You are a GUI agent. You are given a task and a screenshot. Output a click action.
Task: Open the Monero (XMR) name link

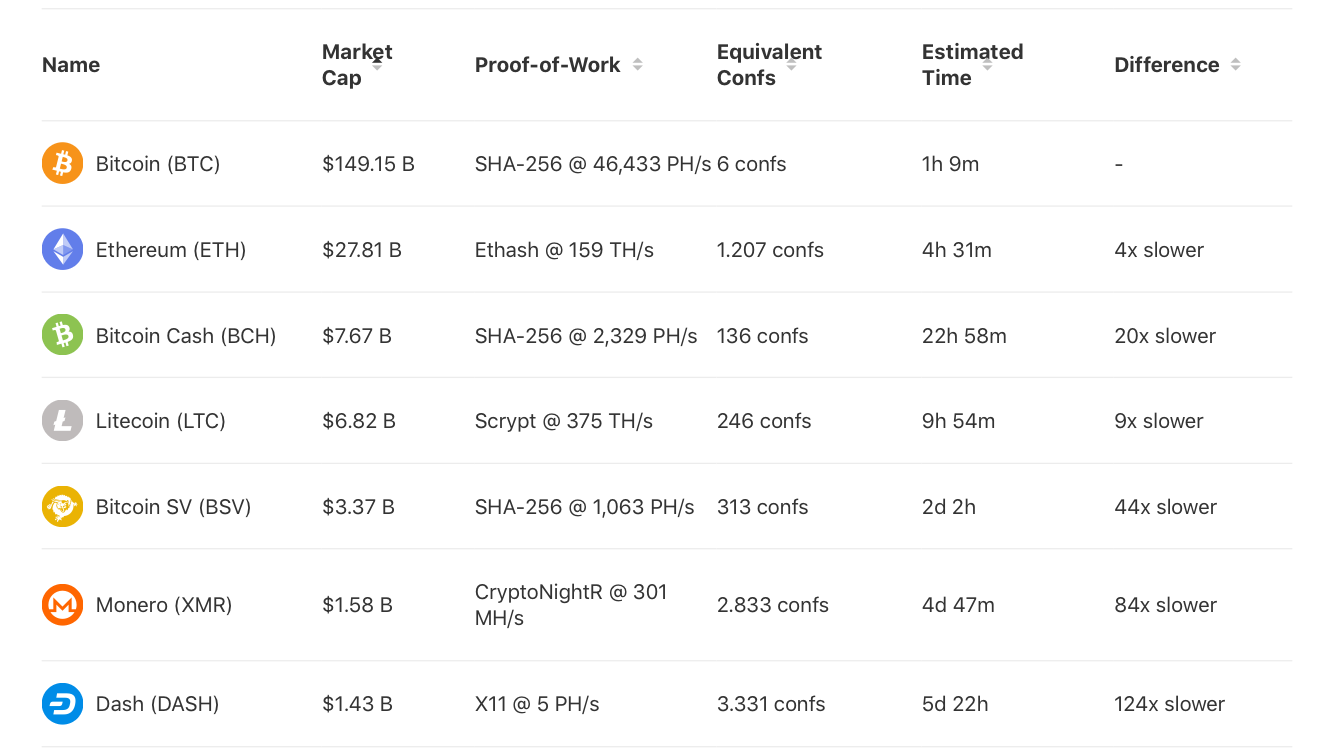click(x=164, y=605)
